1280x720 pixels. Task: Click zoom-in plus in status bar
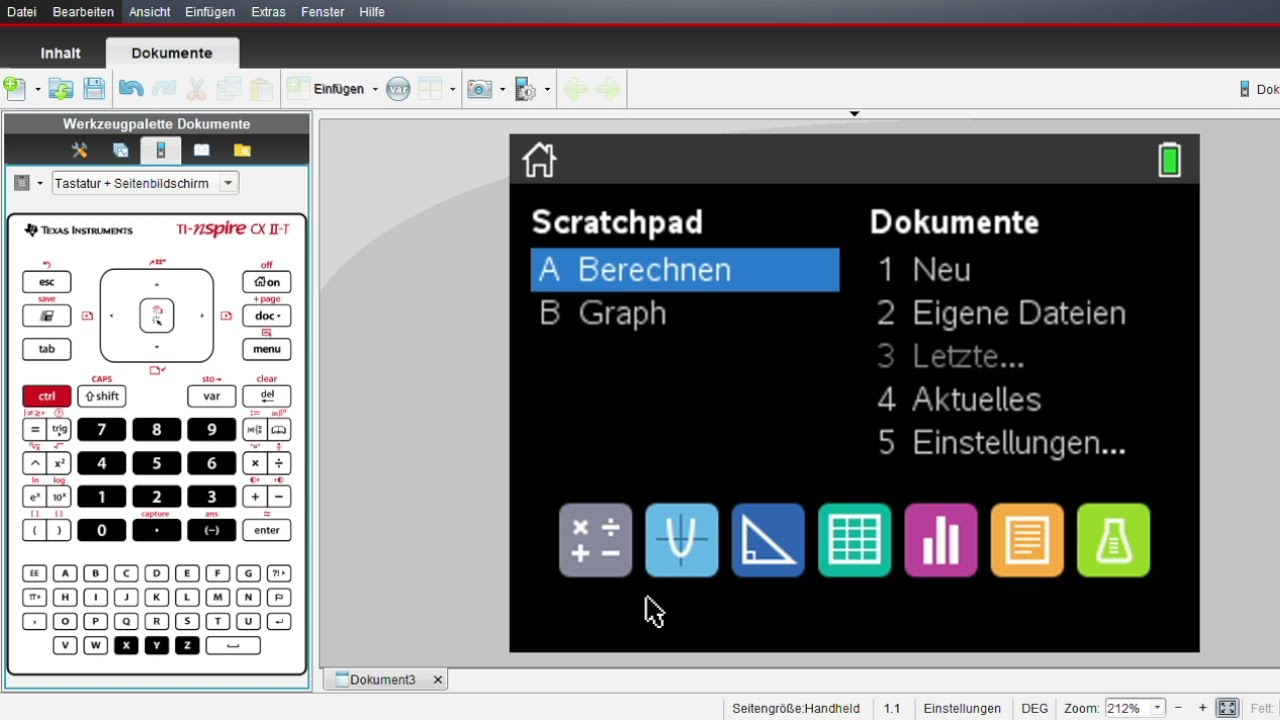coord(1202,708)
